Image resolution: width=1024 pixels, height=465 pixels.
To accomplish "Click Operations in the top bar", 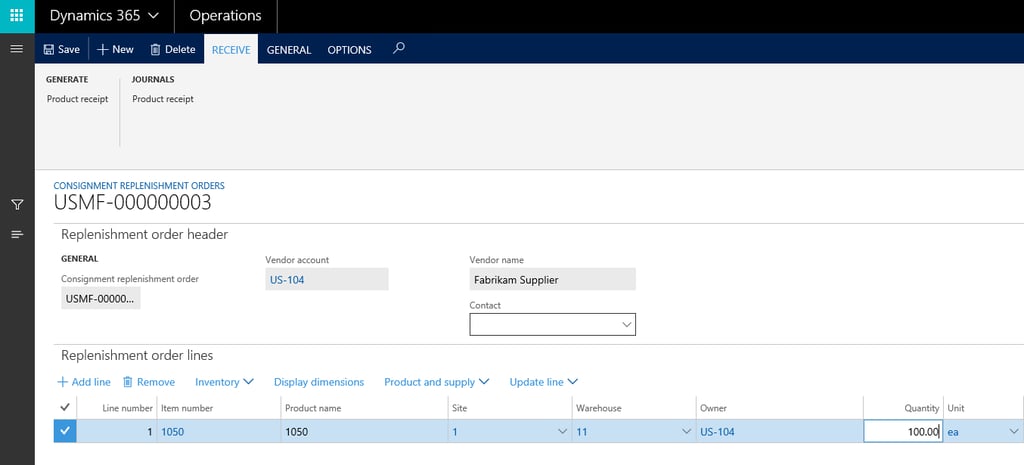I will click(225, 16).
